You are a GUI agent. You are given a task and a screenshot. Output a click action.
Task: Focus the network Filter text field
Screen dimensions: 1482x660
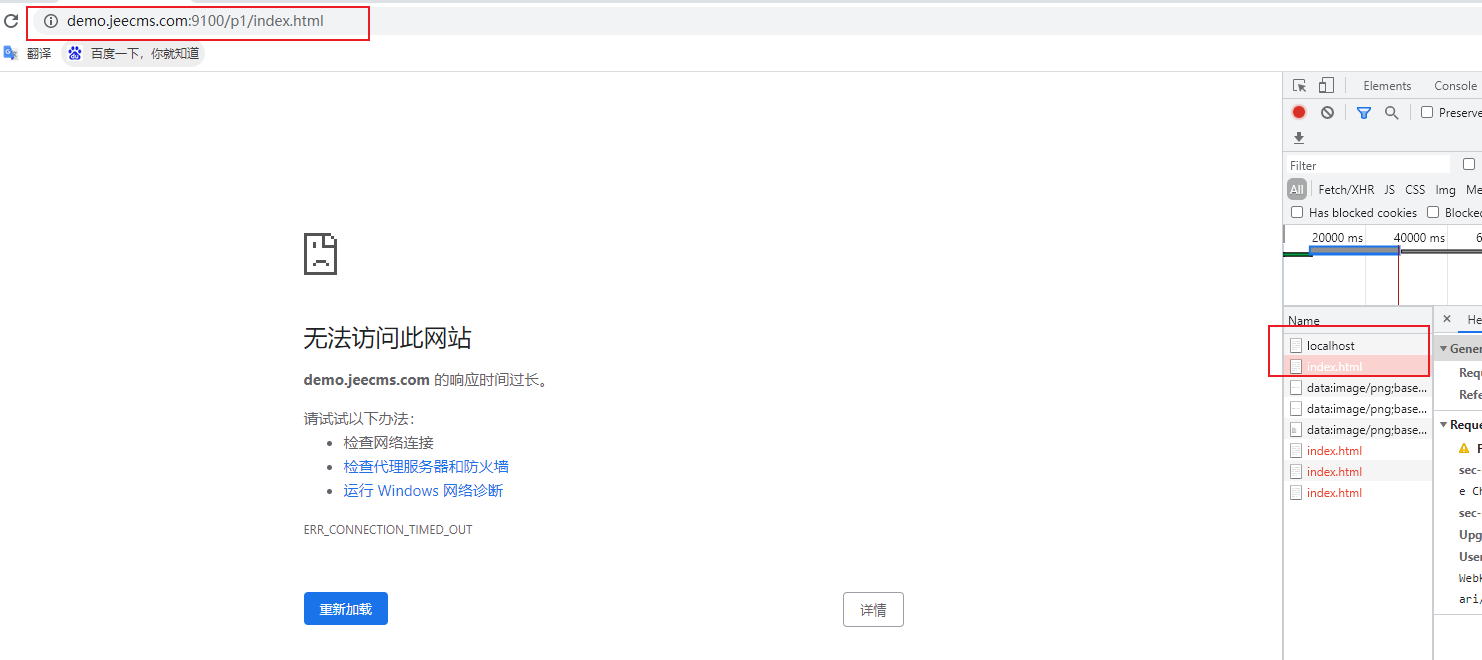tap(1367, 165)
